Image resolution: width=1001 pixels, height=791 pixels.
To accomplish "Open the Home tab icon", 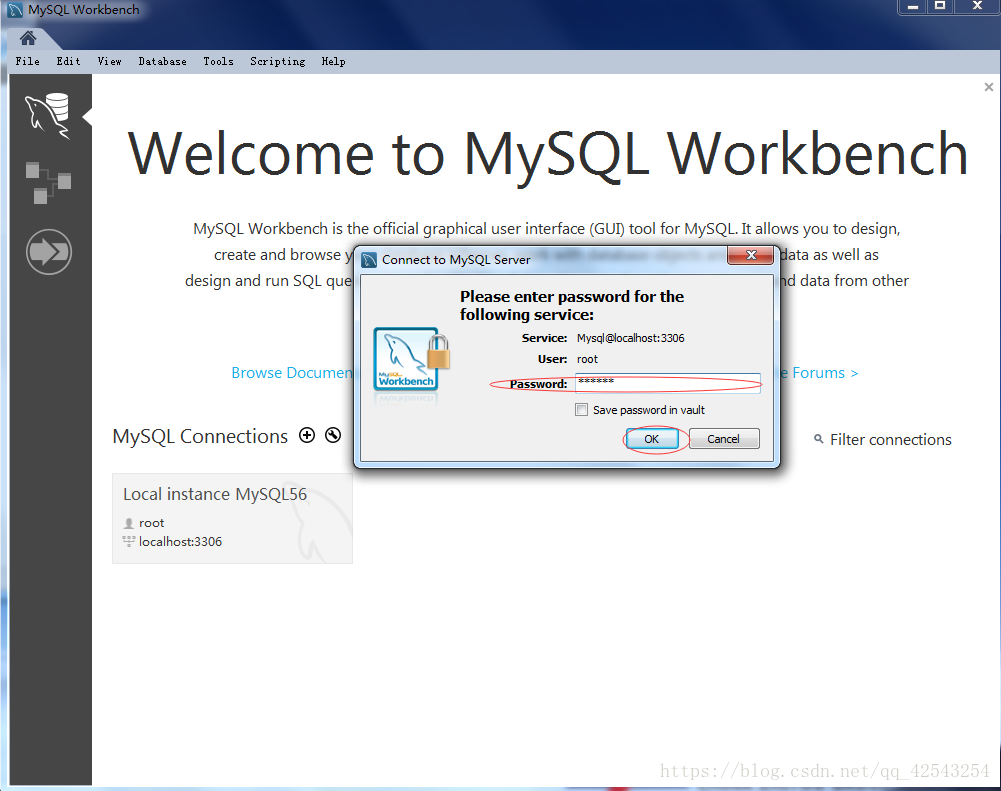I will pos(27,38).
